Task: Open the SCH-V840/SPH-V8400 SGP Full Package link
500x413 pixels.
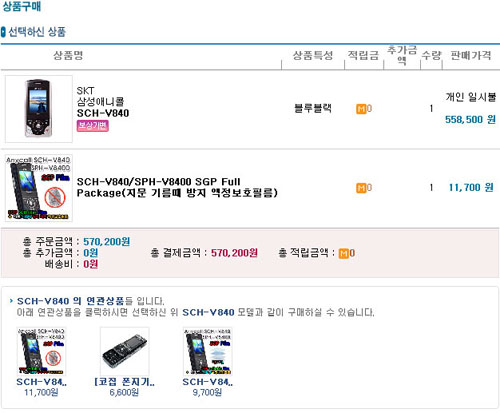Action: point(177,187)
